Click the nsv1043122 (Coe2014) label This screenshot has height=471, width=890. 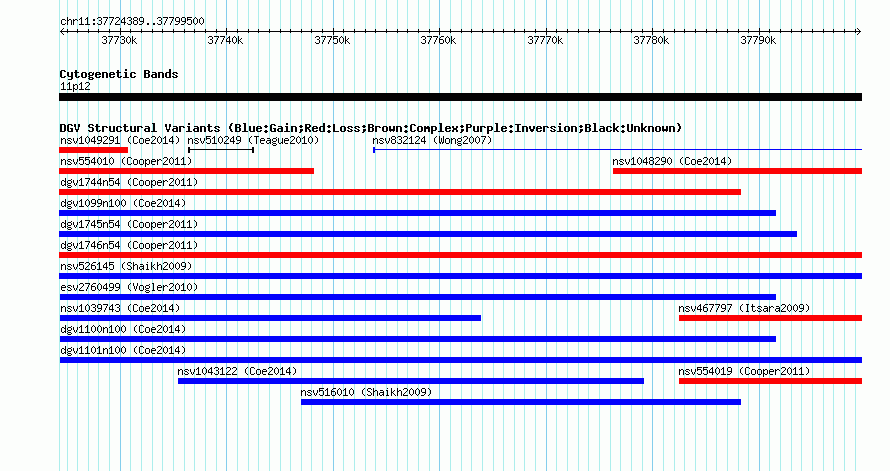click(237, 371)
